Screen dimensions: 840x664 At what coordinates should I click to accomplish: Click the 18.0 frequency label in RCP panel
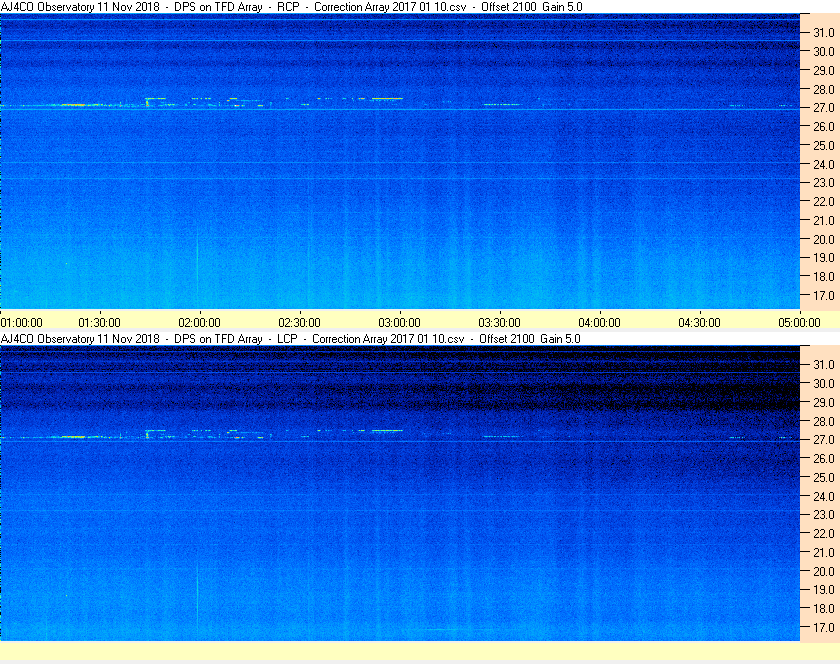point(824,277)
